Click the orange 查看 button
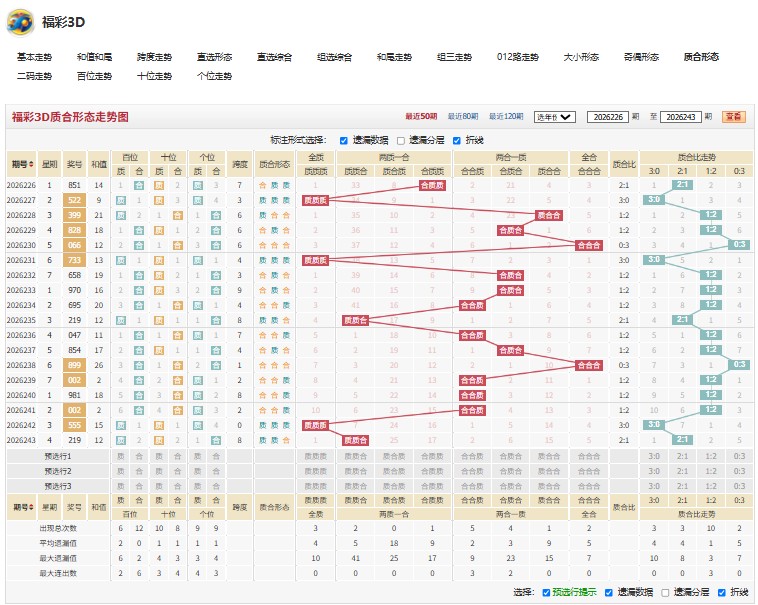The width and height of the screenshot is (758, 605). point(733,116)
